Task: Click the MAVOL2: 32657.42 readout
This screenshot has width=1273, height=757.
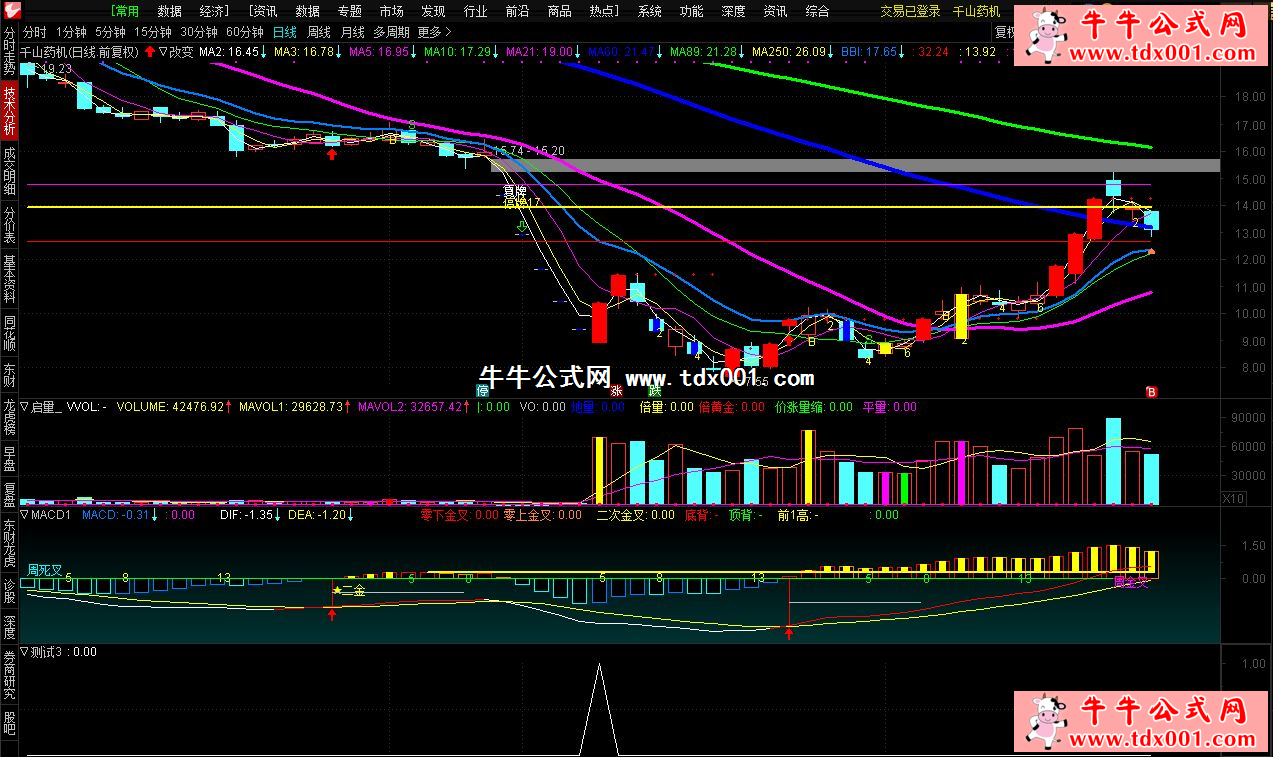Action: coord(410,407)
